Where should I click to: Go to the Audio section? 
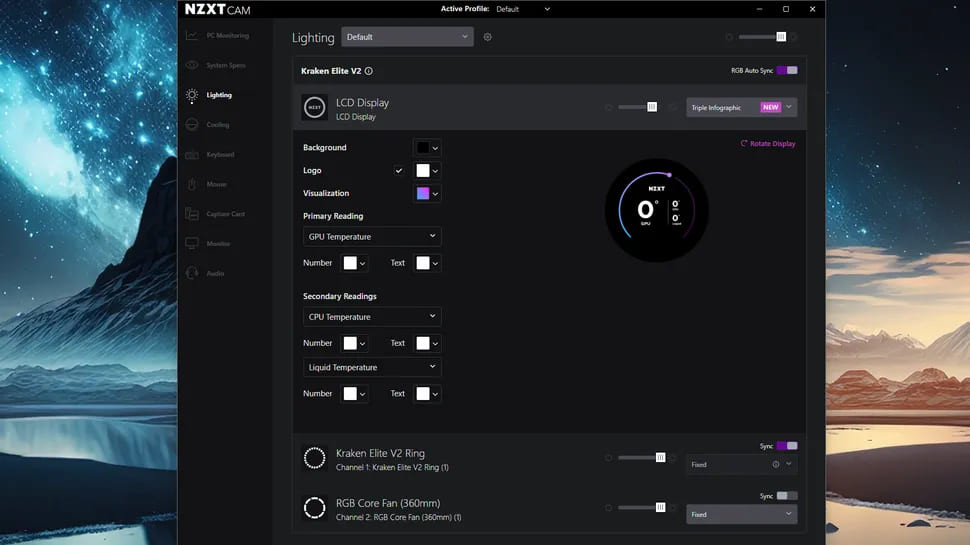[x=192, y=273]
